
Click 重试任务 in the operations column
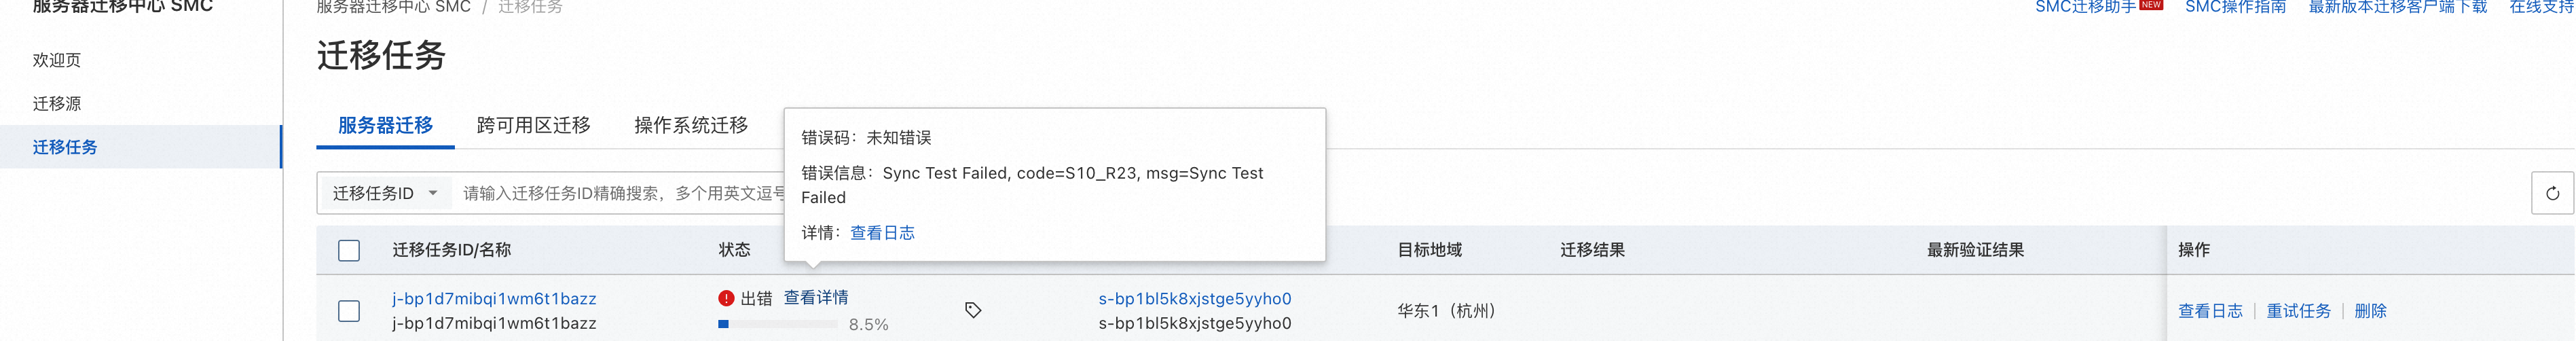tap(2298, 311)
